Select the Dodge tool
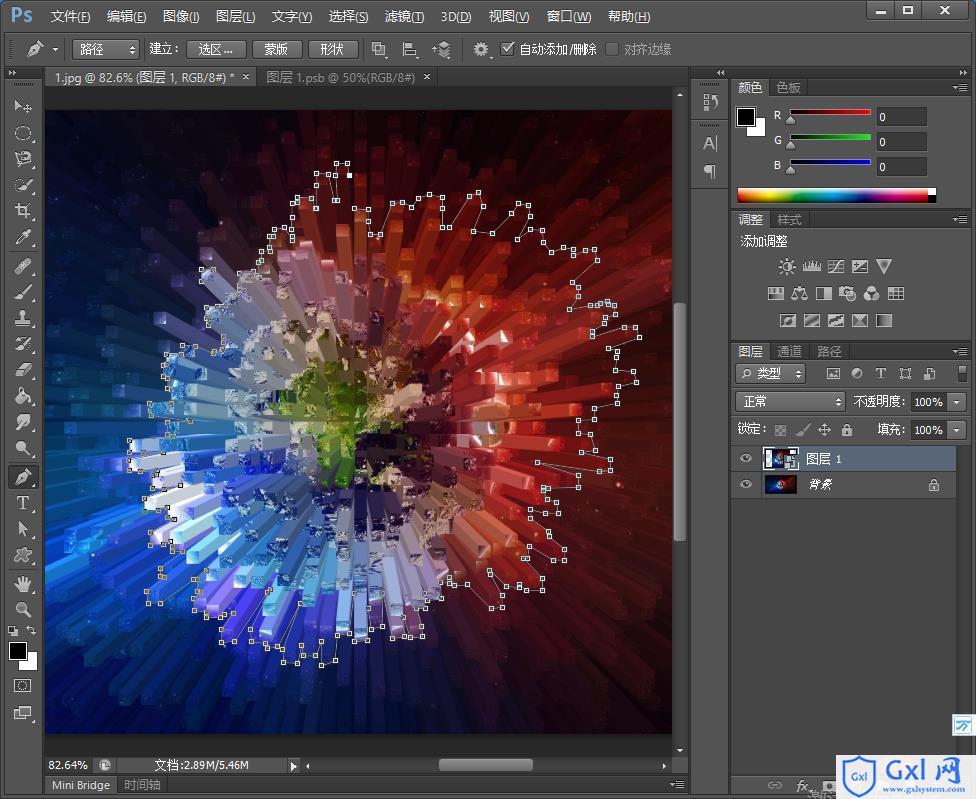 click(22, 448)
